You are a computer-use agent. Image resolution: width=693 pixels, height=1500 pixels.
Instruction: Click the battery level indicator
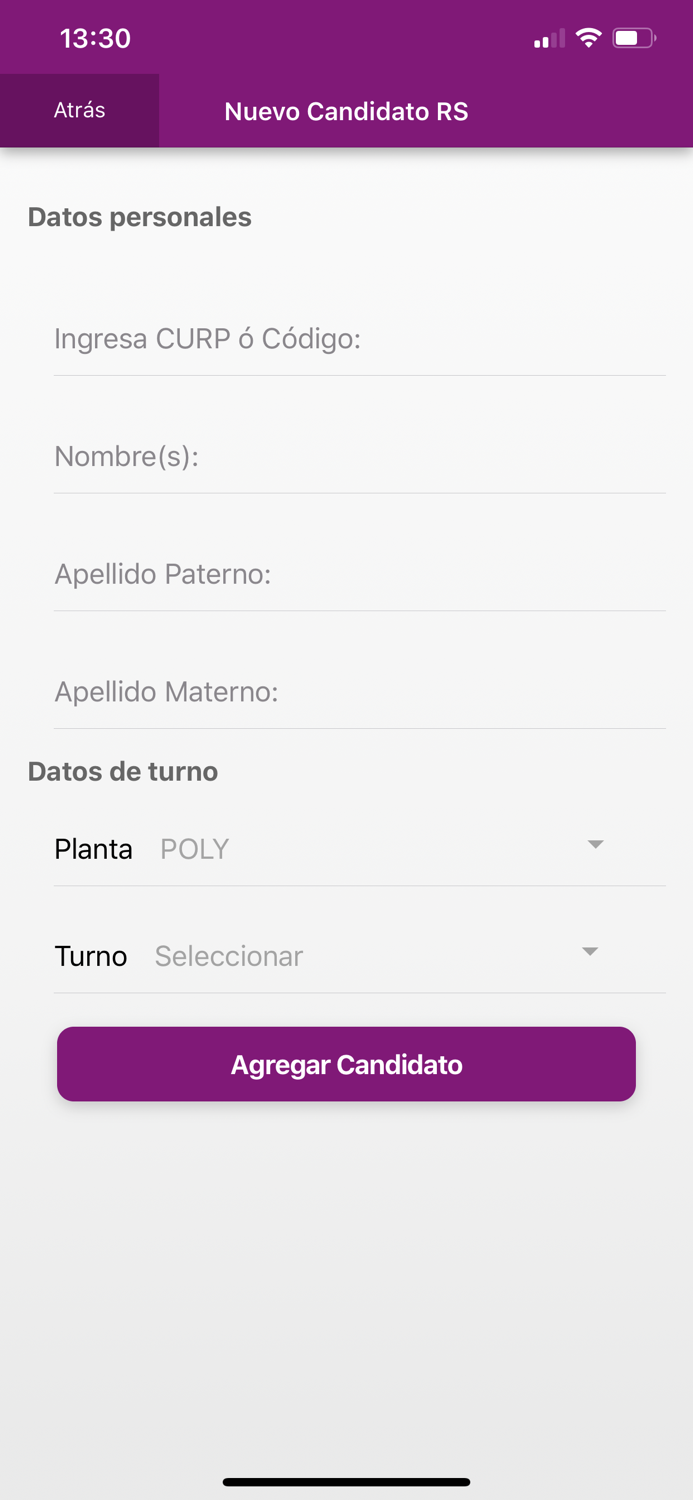[630, 37]
